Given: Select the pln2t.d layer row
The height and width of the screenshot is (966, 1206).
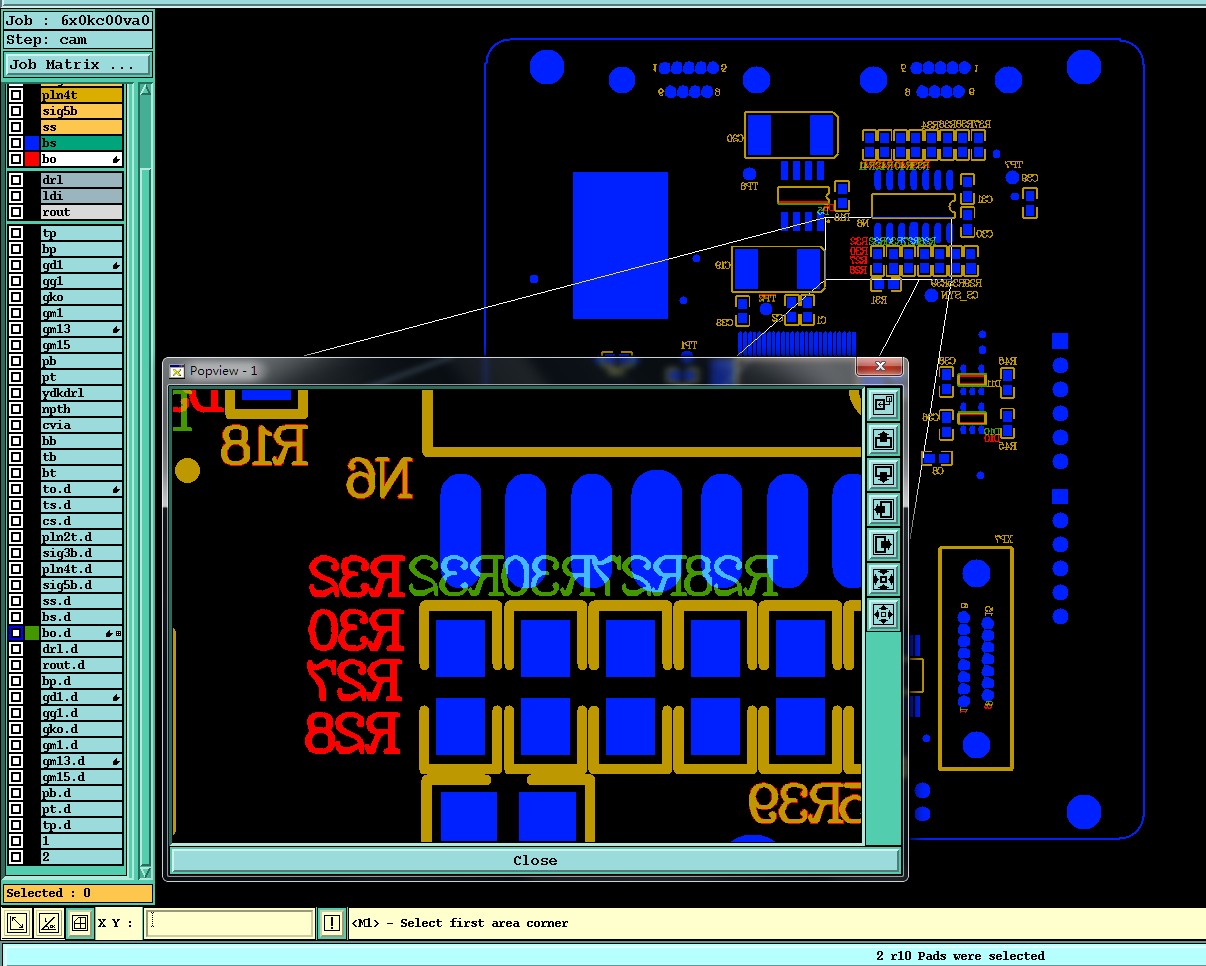Looking at the screenshot, I should 82,537.
